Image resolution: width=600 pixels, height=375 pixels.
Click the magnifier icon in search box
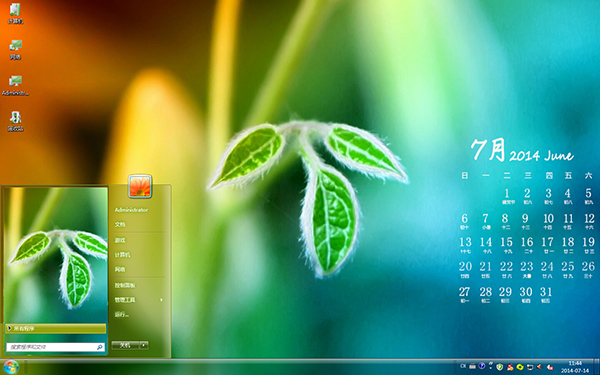100,347
